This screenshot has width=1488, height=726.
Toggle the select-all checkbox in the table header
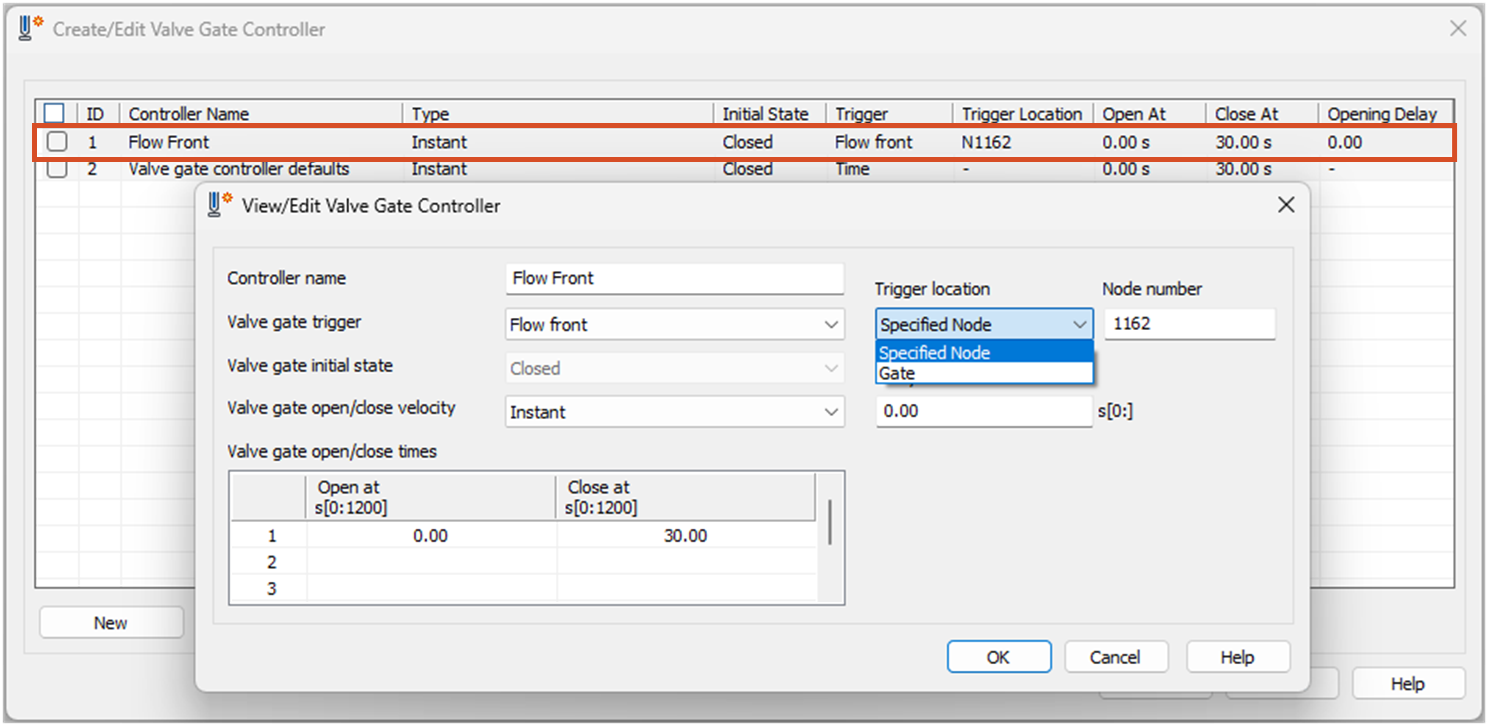coord(54,113)
